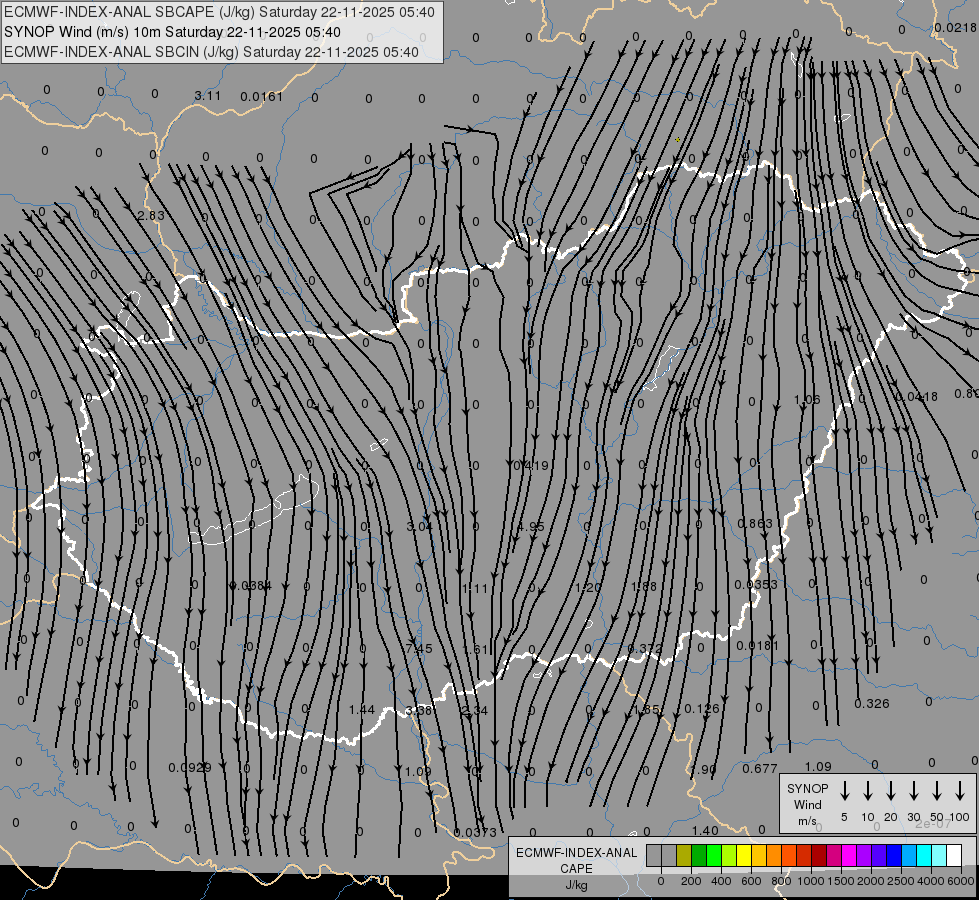The height and width of the screenshot is (900, 979).
Task: Click the 0.0929 value on the map
Action: [x=190, y=768]
